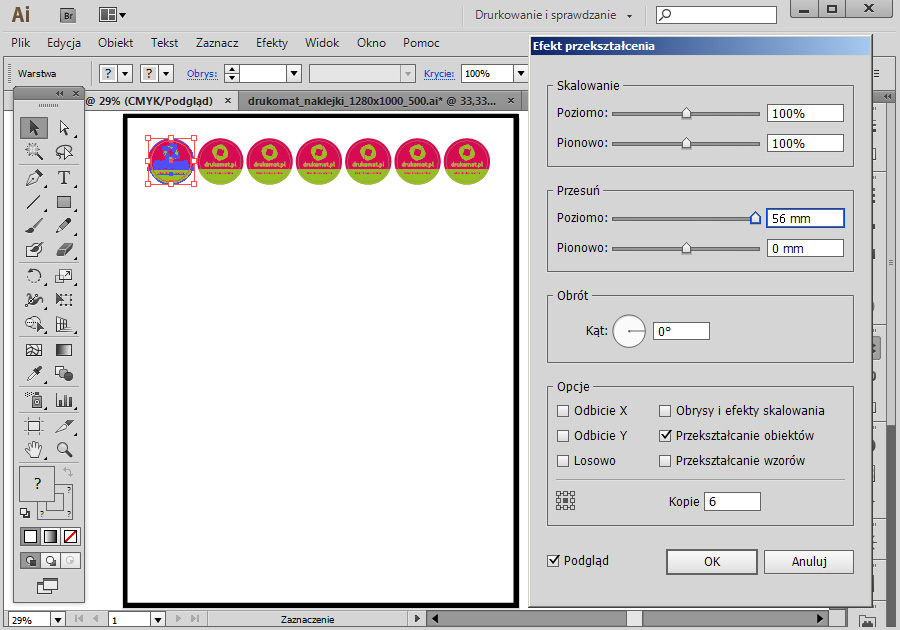
Task: Open the Obrys stroke weight dropdown
Action: (294, 73)
